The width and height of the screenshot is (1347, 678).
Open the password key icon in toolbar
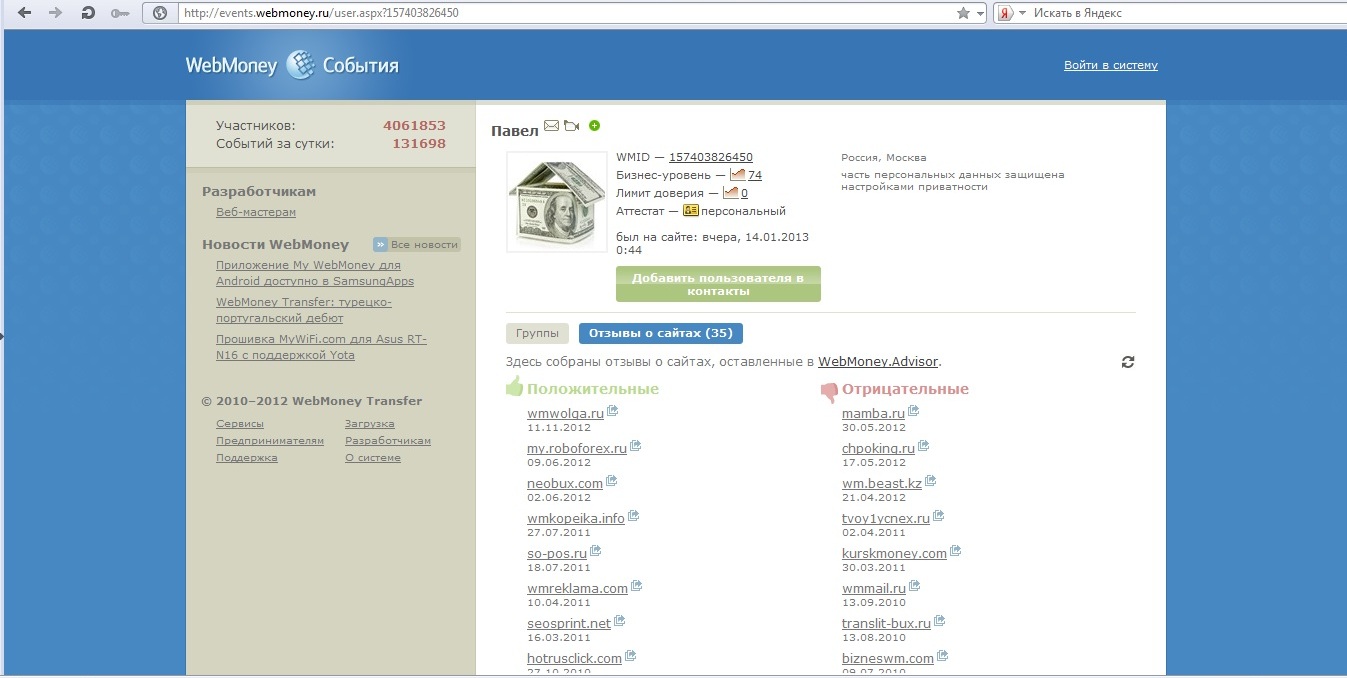pos(120,13)
